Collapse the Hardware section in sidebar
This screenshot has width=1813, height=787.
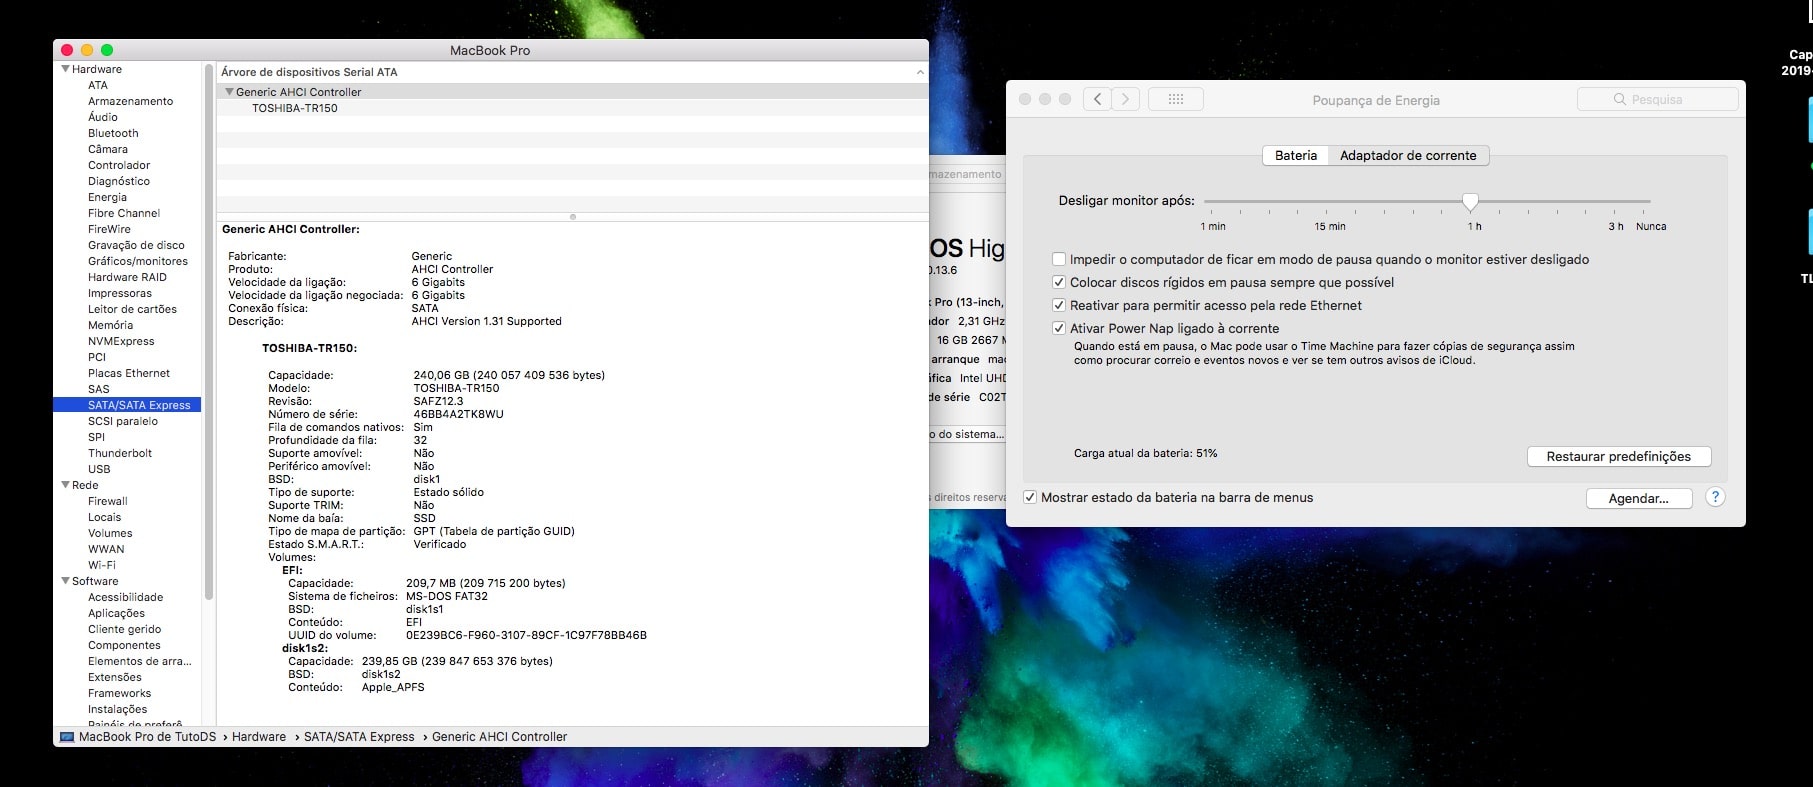(x=66, y=69)
